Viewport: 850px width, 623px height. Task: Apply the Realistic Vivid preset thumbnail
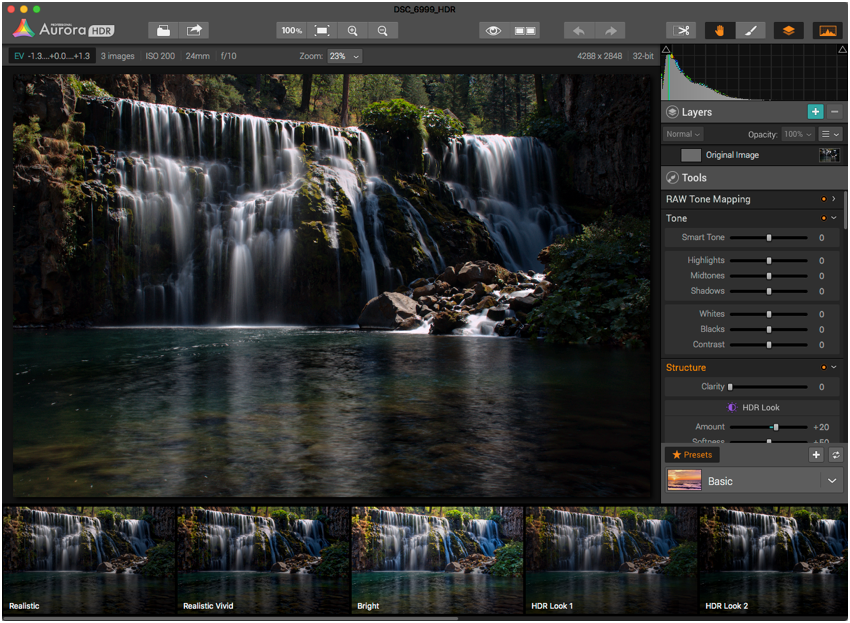pyautogui.click(x=262, y=559)
